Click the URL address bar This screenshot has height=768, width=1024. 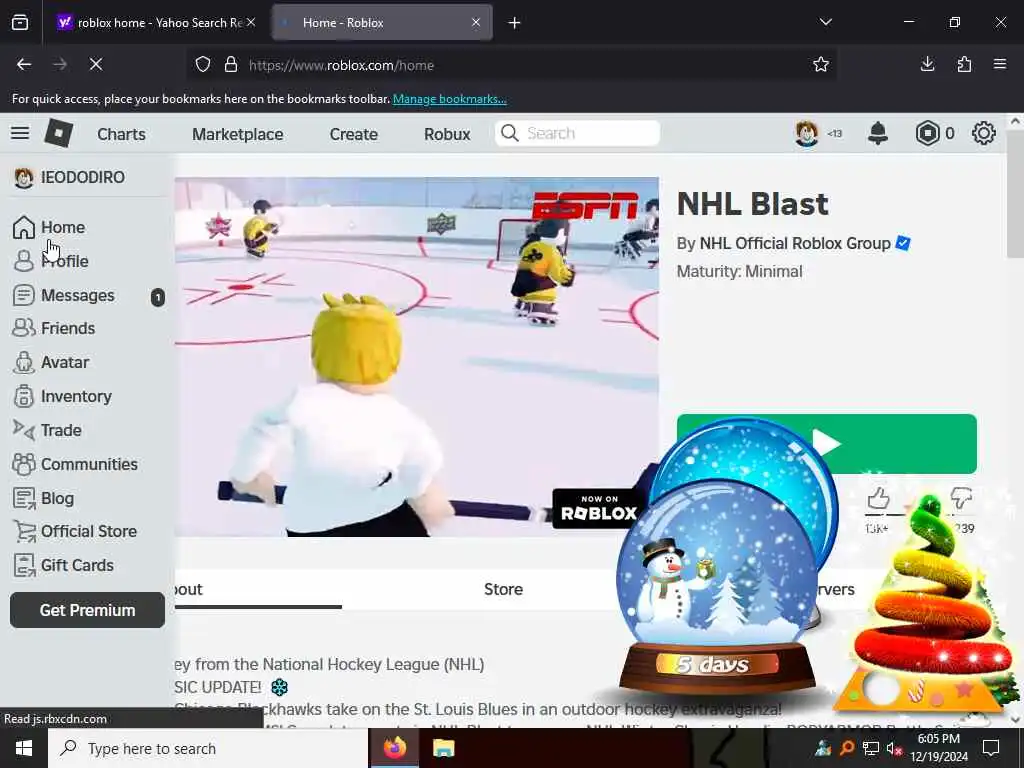coord(509,65)
